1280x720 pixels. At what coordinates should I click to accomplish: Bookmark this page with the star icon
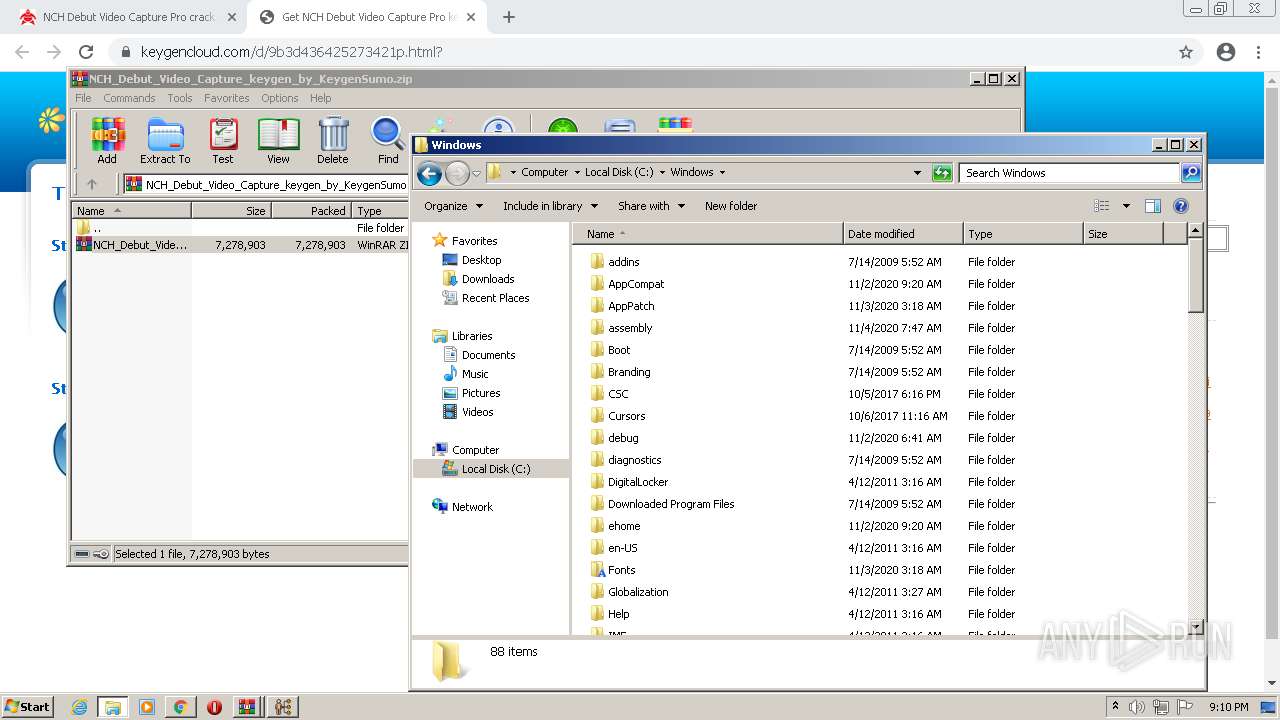pos(1186,52)
